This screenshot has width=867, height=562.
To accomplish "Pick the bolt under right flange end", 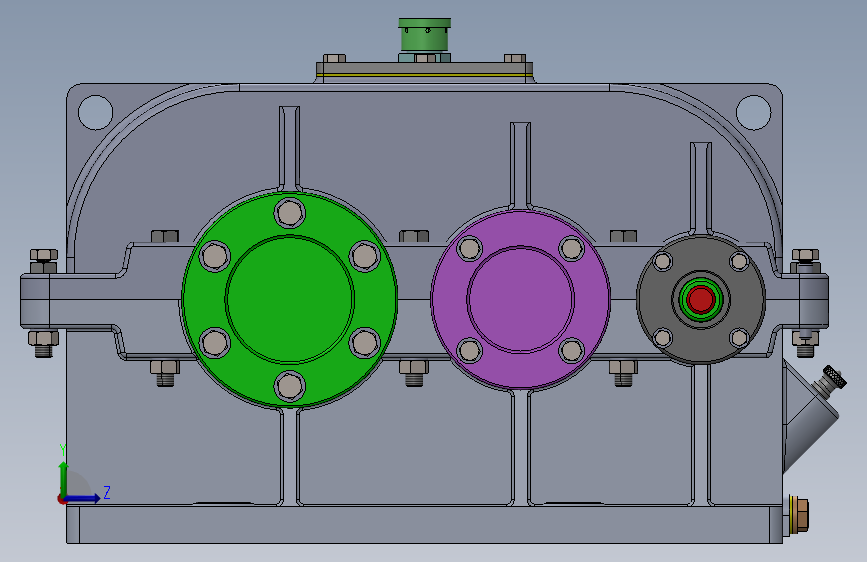I will click(x=805, y=344).
